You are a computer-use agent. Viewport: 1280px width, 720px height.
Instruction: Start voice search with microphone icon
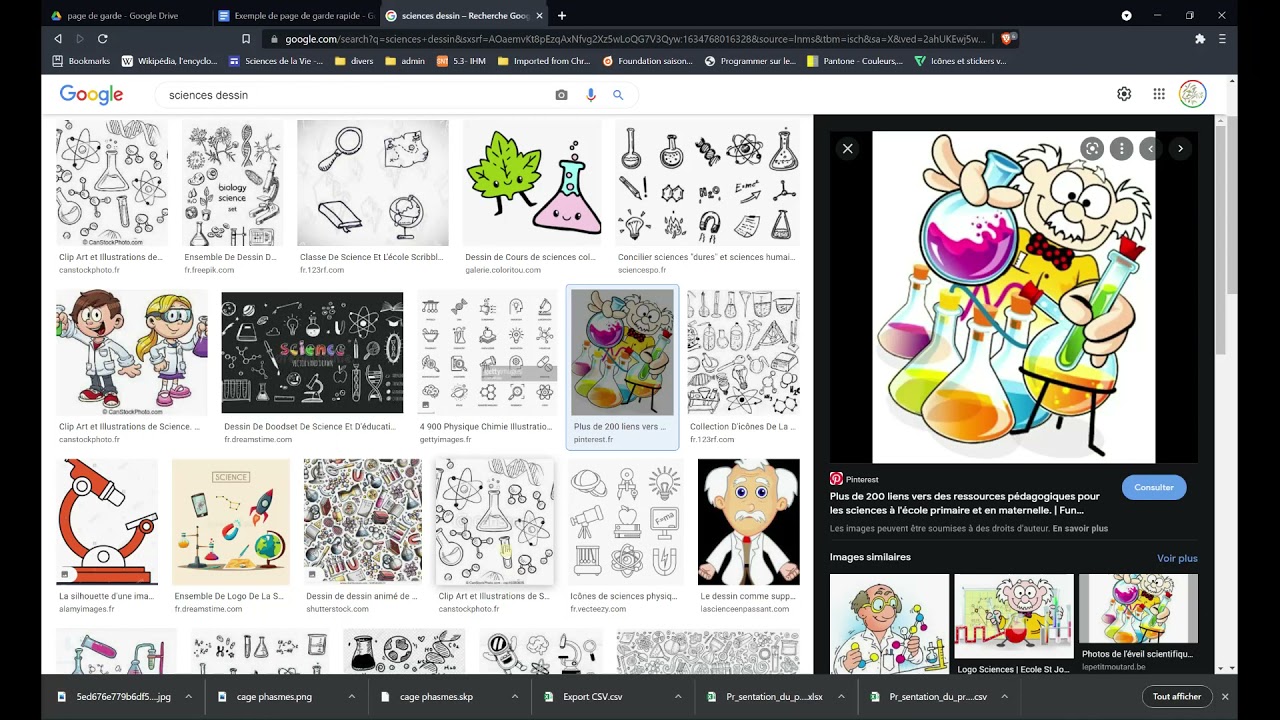(x=590, y=95)
